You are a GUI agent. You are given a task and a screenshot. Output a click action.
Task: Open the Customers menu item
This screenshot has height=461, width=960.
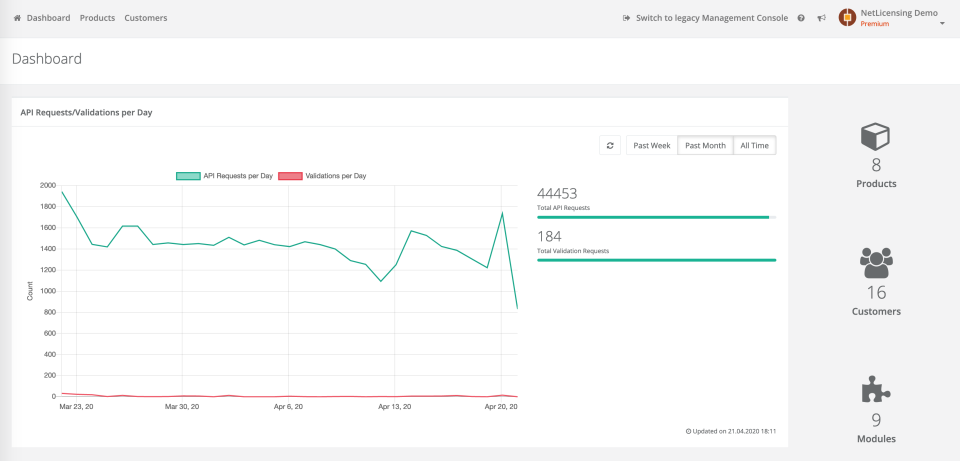[146, 18]
